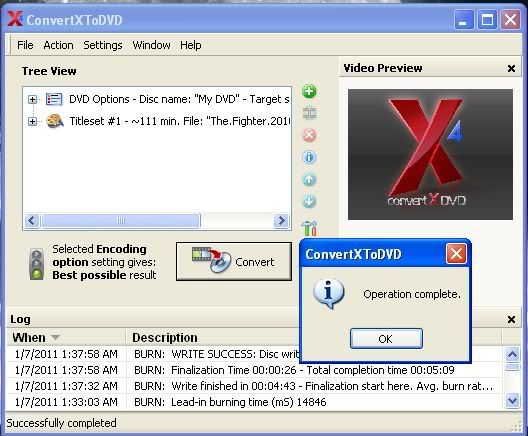The image size is (528, 436).
Task: Open the settings tools icon
Action: (x=309, y=228)
